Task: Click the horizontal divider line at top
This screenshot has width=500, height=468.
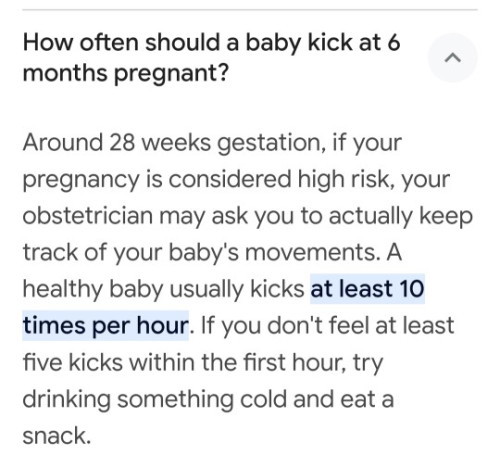Action: click(x=250, y=10)
